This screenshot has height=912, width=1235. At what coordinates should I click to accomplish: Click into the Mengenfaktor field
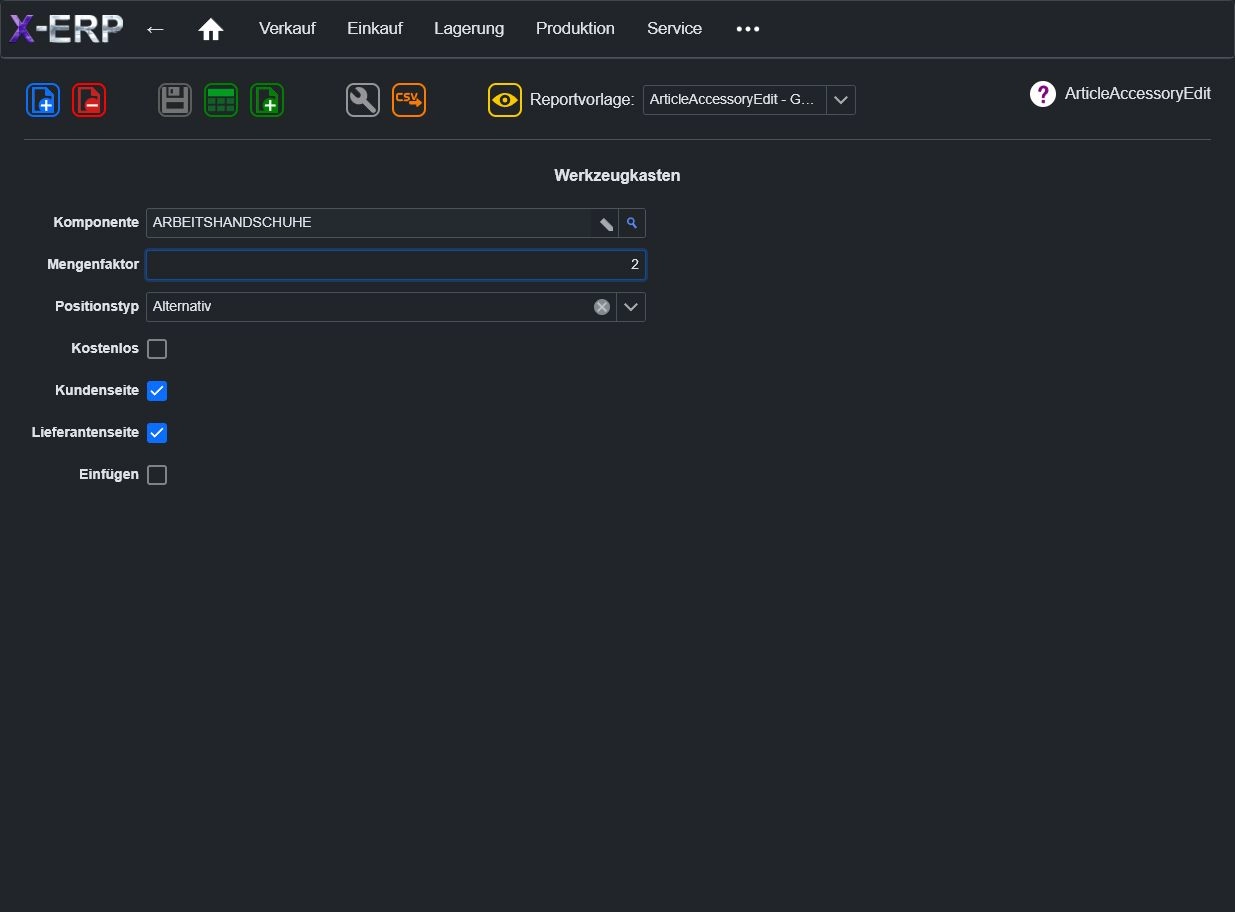click(x=396, y=265)
